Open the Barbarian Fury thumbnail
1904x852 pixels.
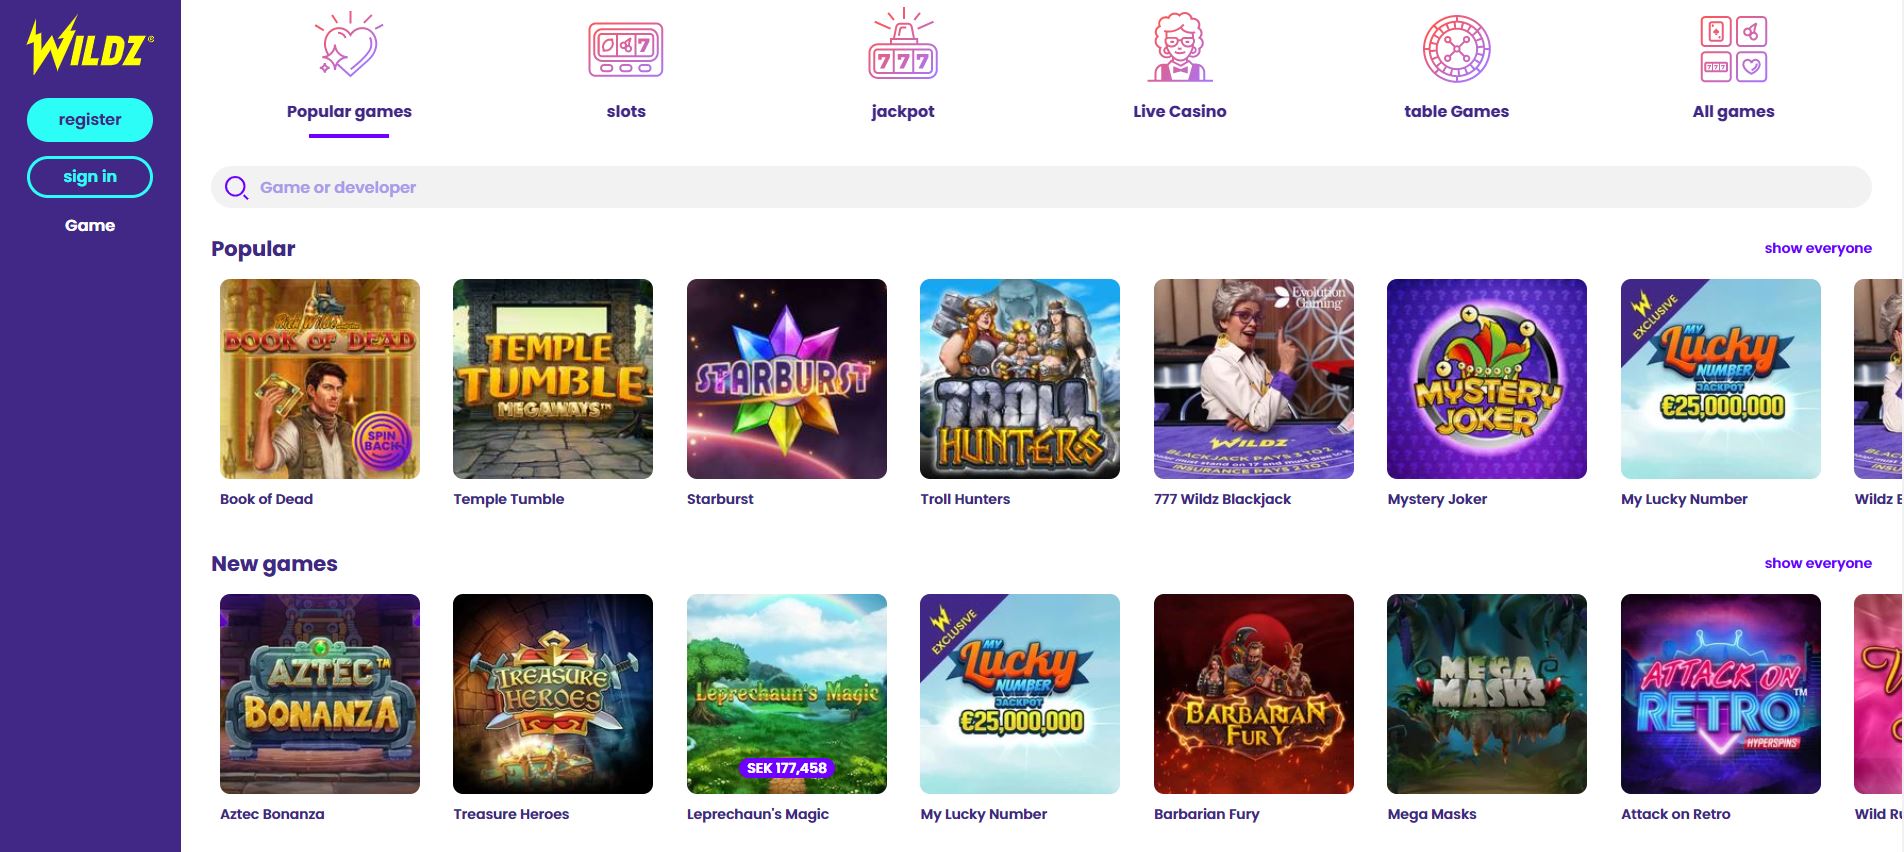click(1254, 694)
